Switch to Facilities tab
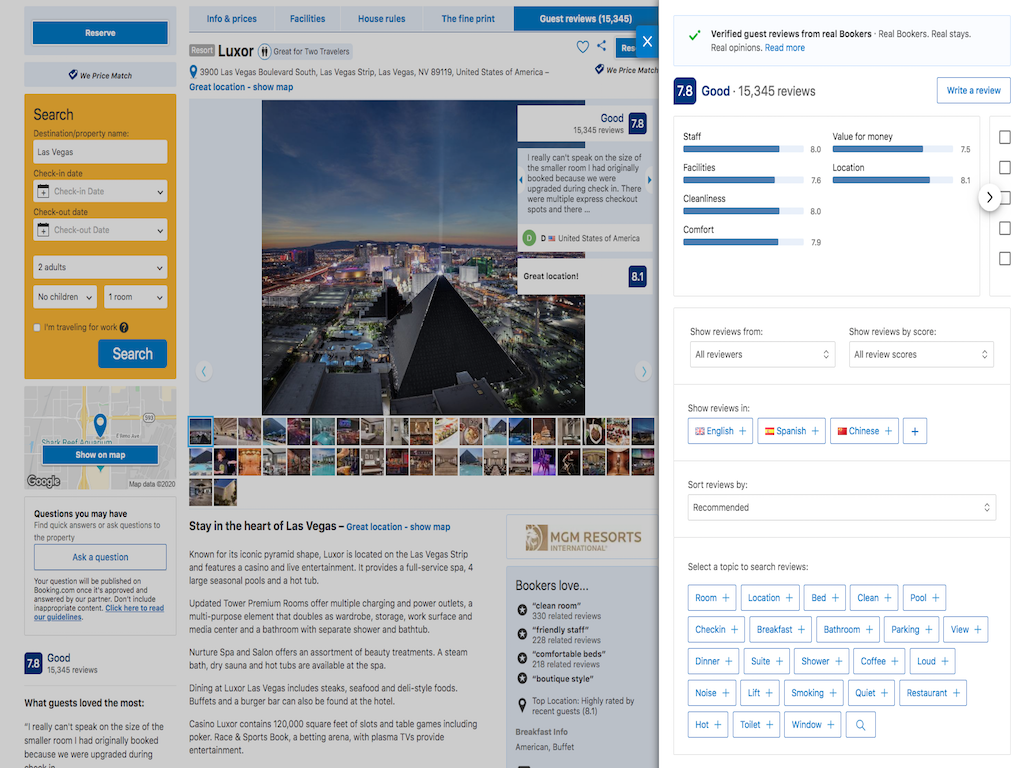Screen dimensions: 1024x768 point(307,19)
